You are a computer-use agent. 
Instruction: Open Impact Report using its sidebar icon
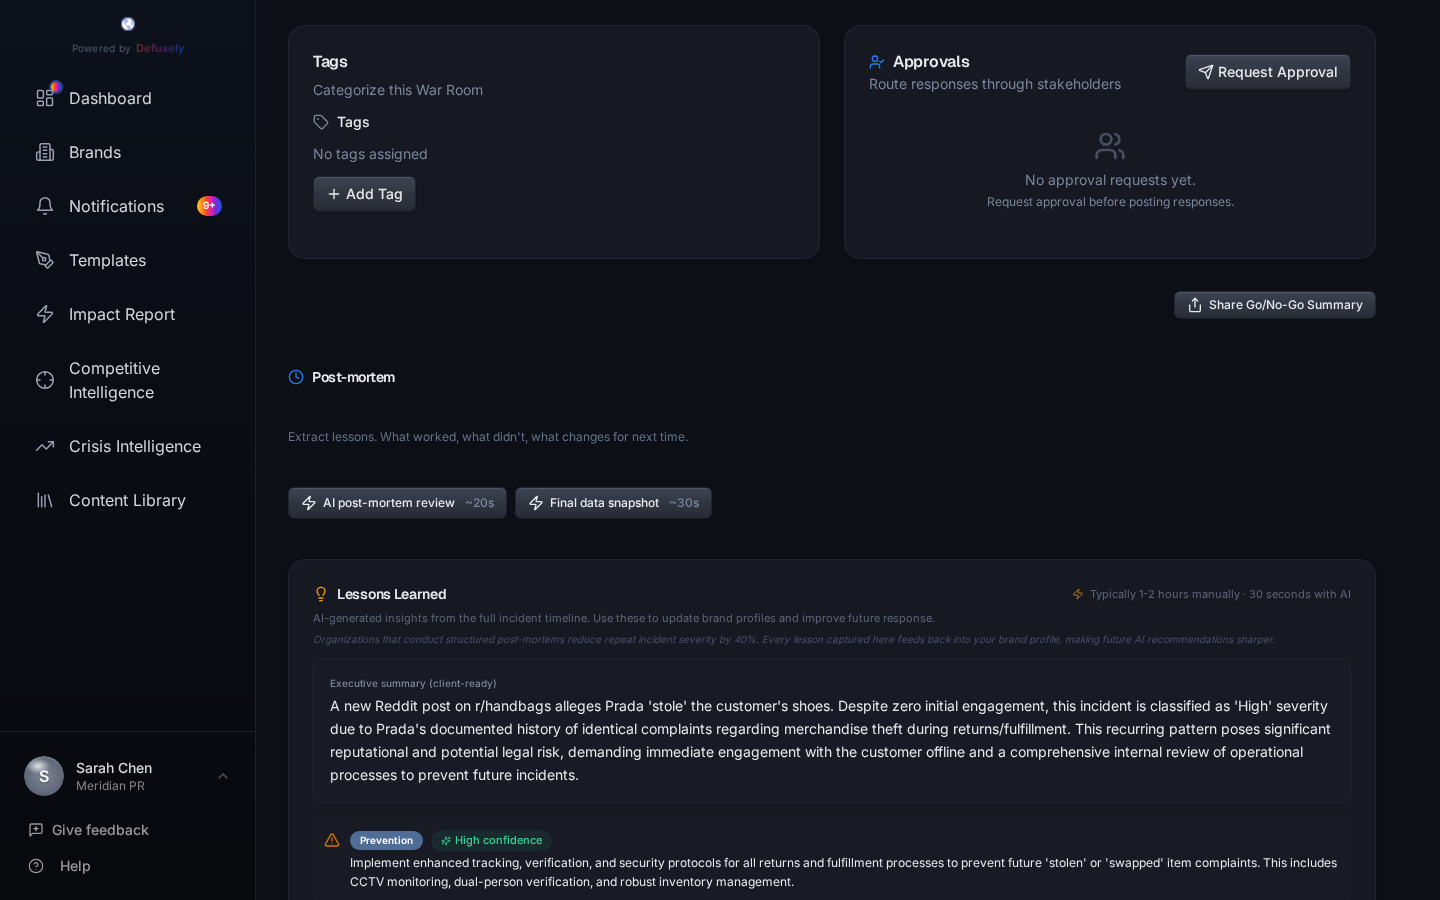pyautogui.click(x=45, y=314)
